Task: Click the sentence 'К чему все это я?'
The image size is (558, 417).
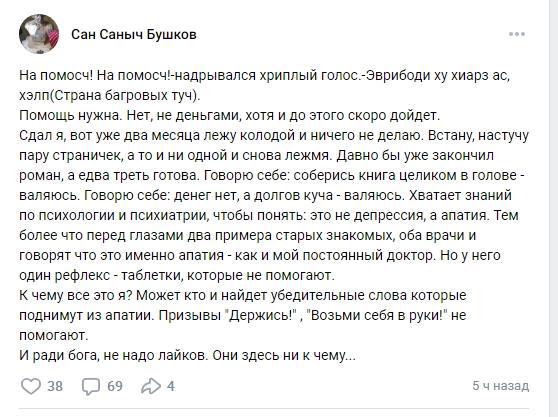Action: click(x=76, y=295)
